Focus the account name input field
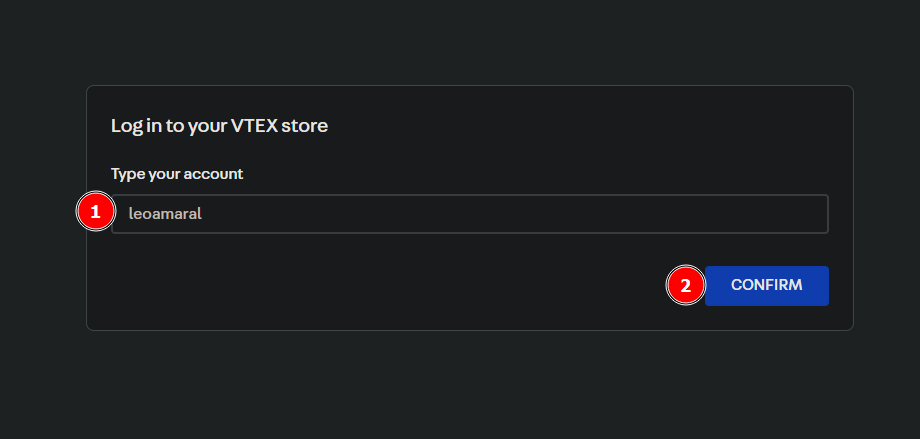 (x=470, y=214)
